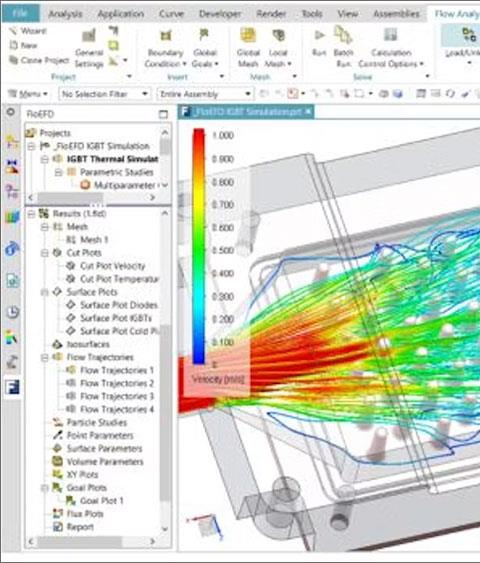
Task: Open the Menu dropdown button
Action: (28, 94)
